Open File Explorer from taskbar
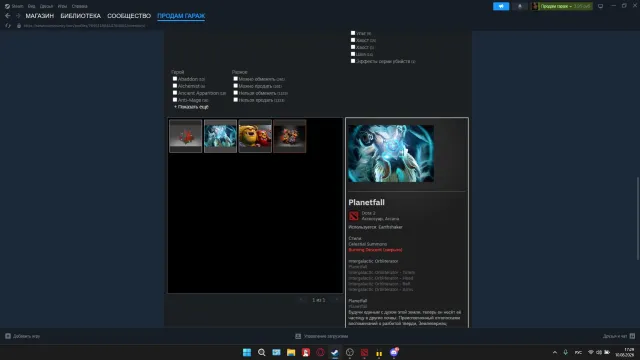Image resolution: width=640 pixels, height=360 pixels. (x=291, y=352)
